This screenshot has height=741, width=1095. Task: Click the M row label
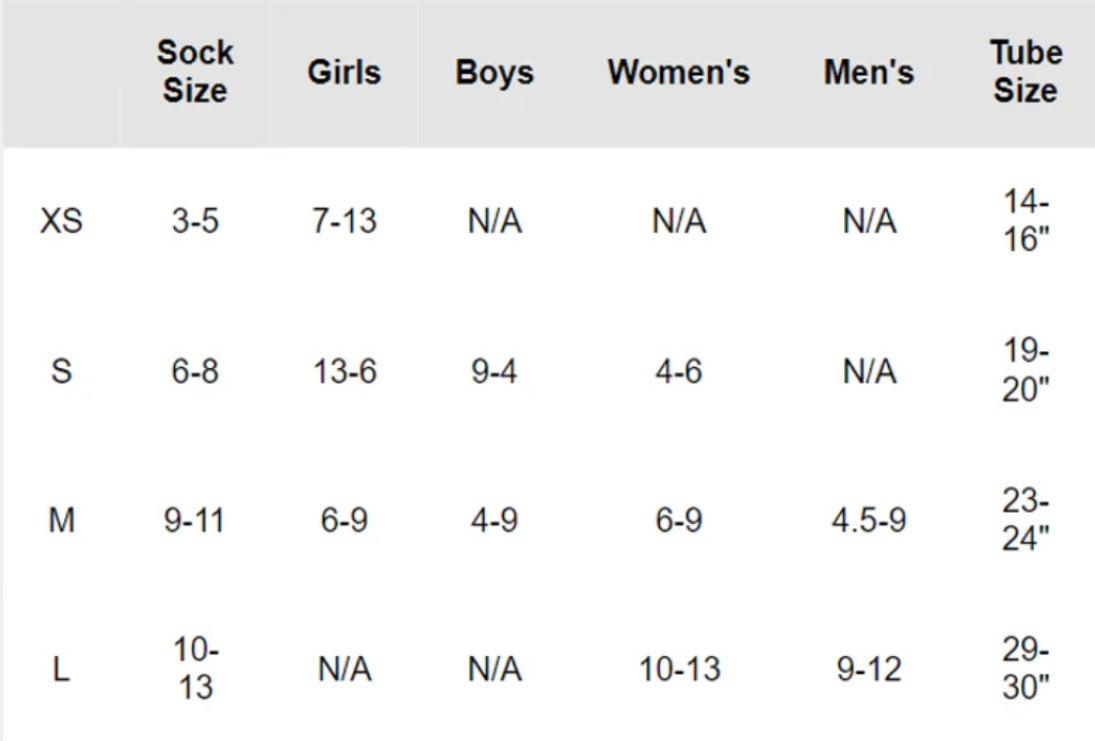click(61, 521)
